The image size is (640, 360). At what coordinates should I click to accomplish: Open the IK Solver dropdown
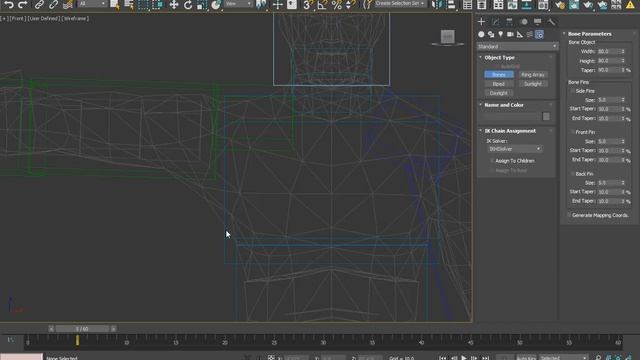pyautogui.click(x=515, y=149)
